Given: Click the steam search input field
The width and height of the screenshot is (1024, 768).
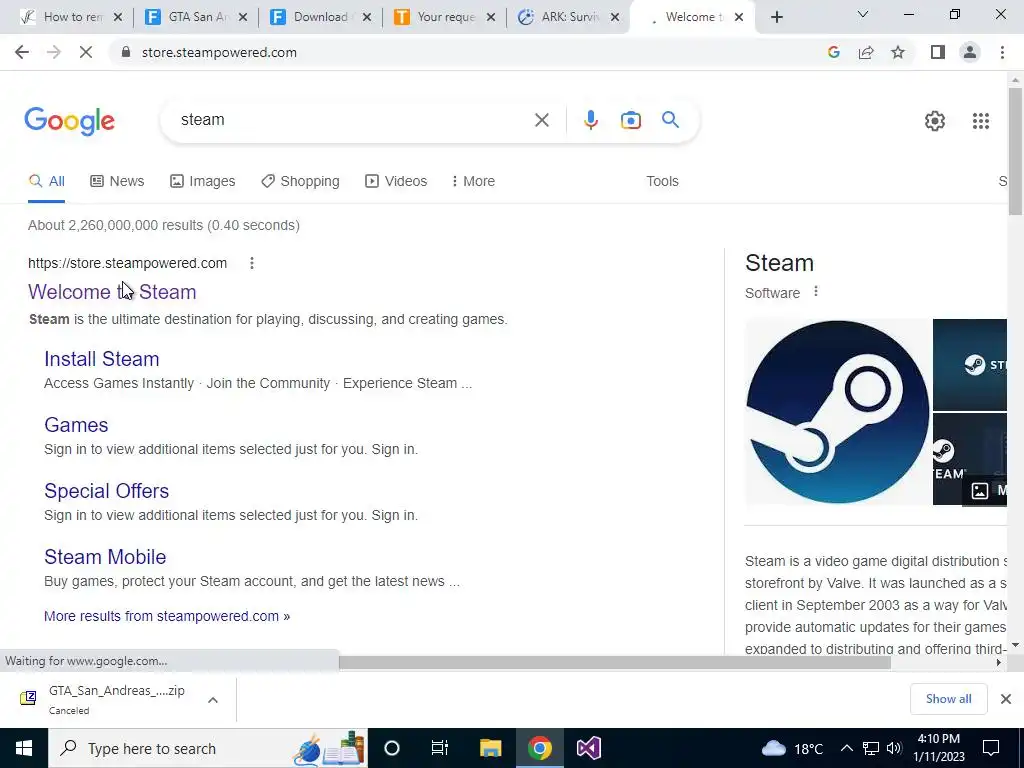Looking at the screenshot, I should [x=353, y=120].
